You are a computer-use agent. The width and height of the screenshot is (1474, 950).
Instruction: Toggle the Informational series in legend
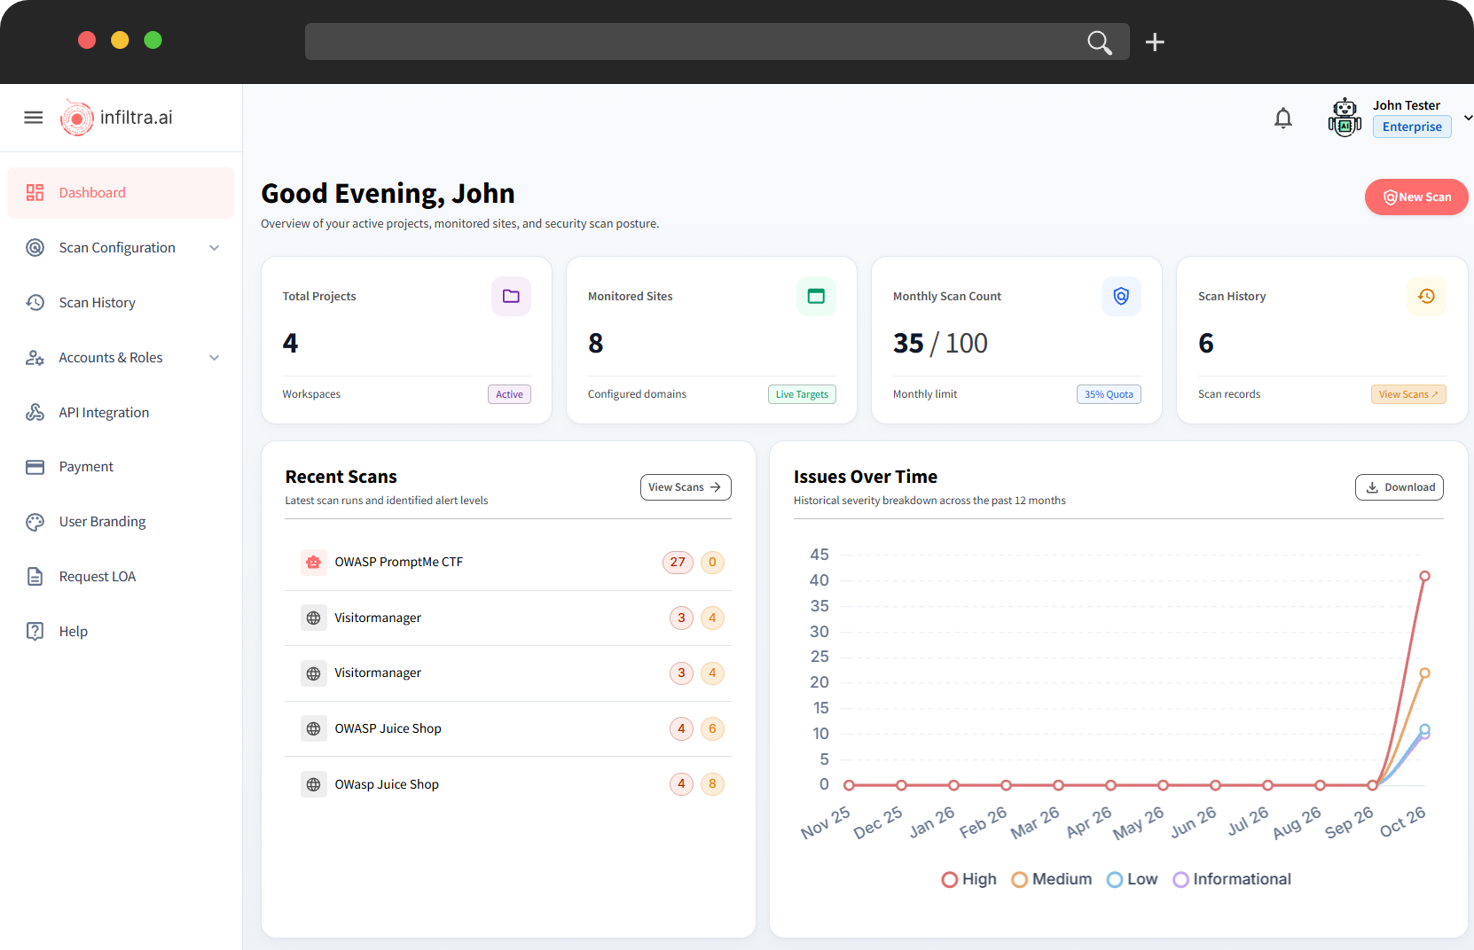[x=1232, y=879]
